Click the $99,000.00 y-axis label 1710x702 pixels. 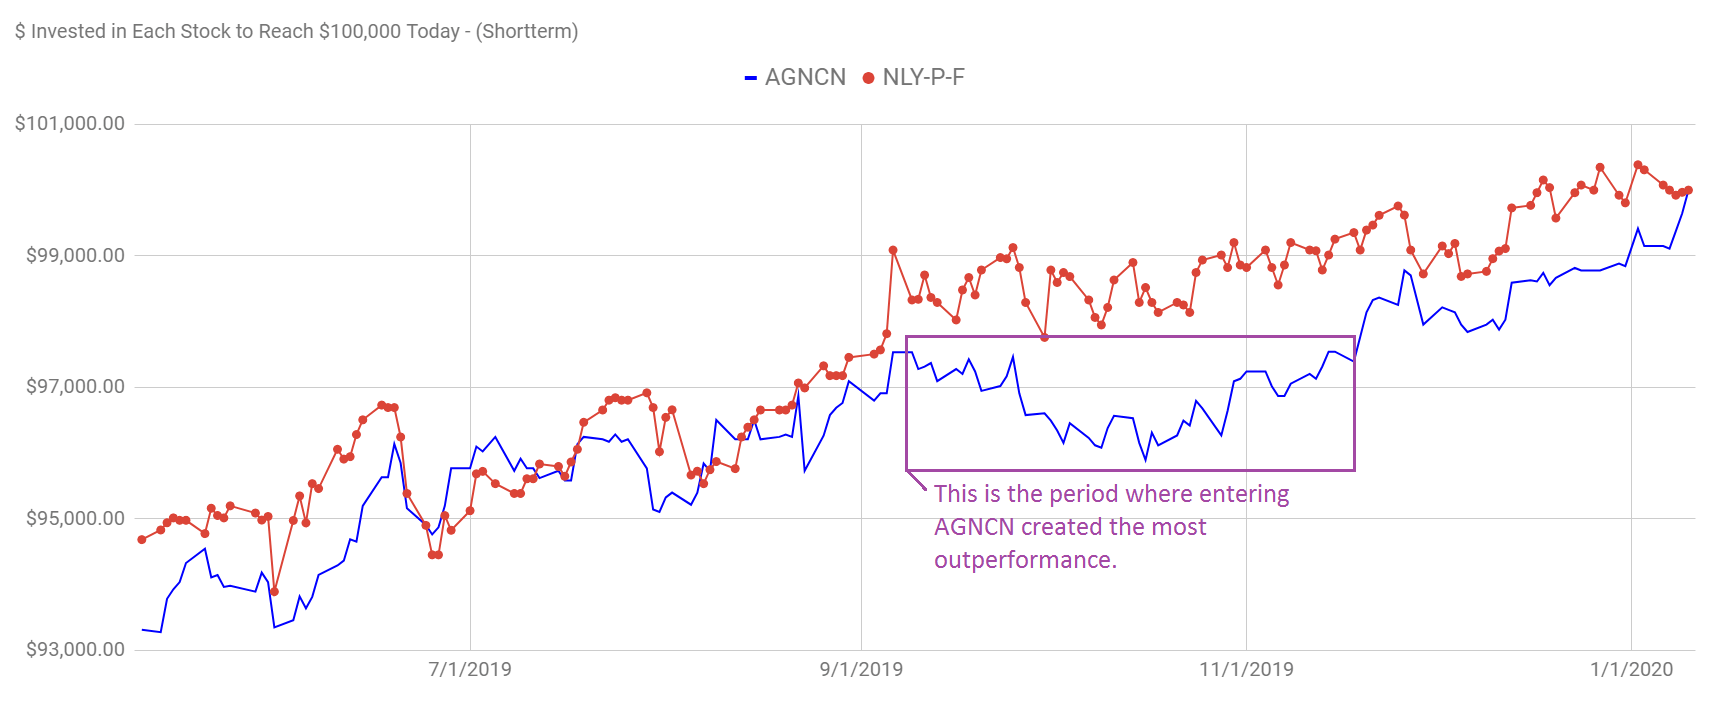76,255
